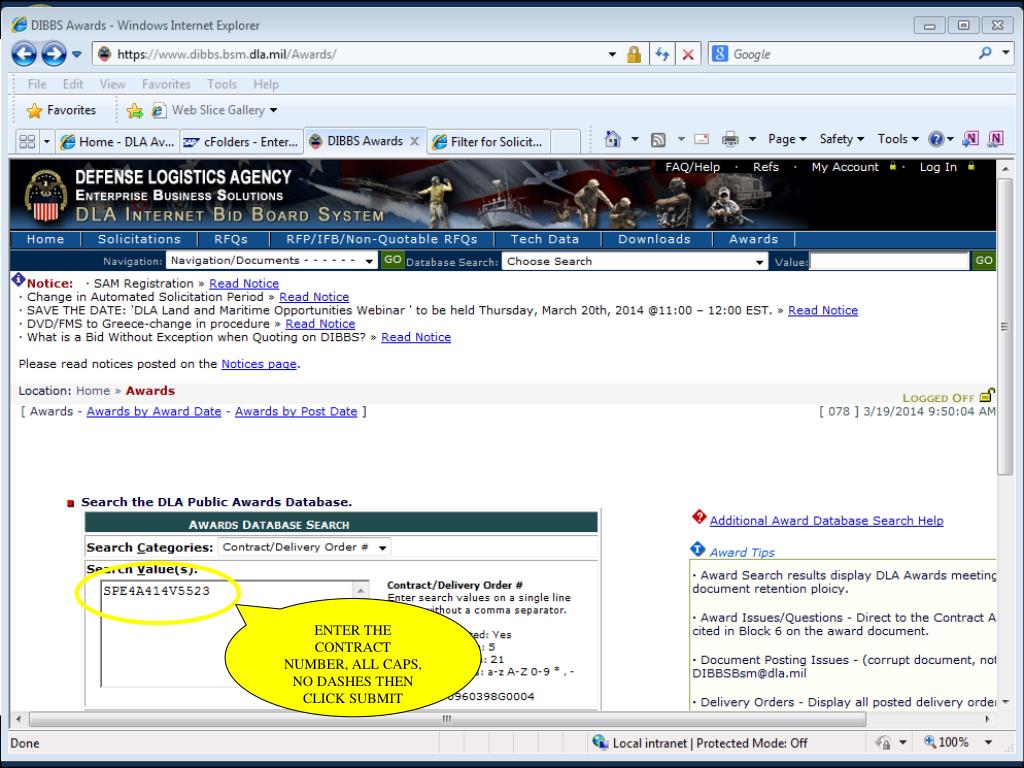Open the Edit menu
The width and height of the screenshot is (1024, 768).
[72, 84]
